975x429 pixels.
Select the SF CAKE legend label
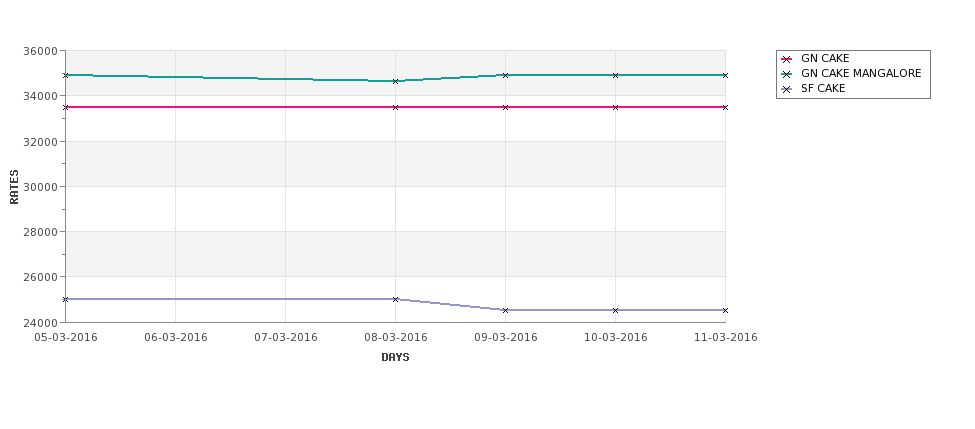click(x=823, y=88)
